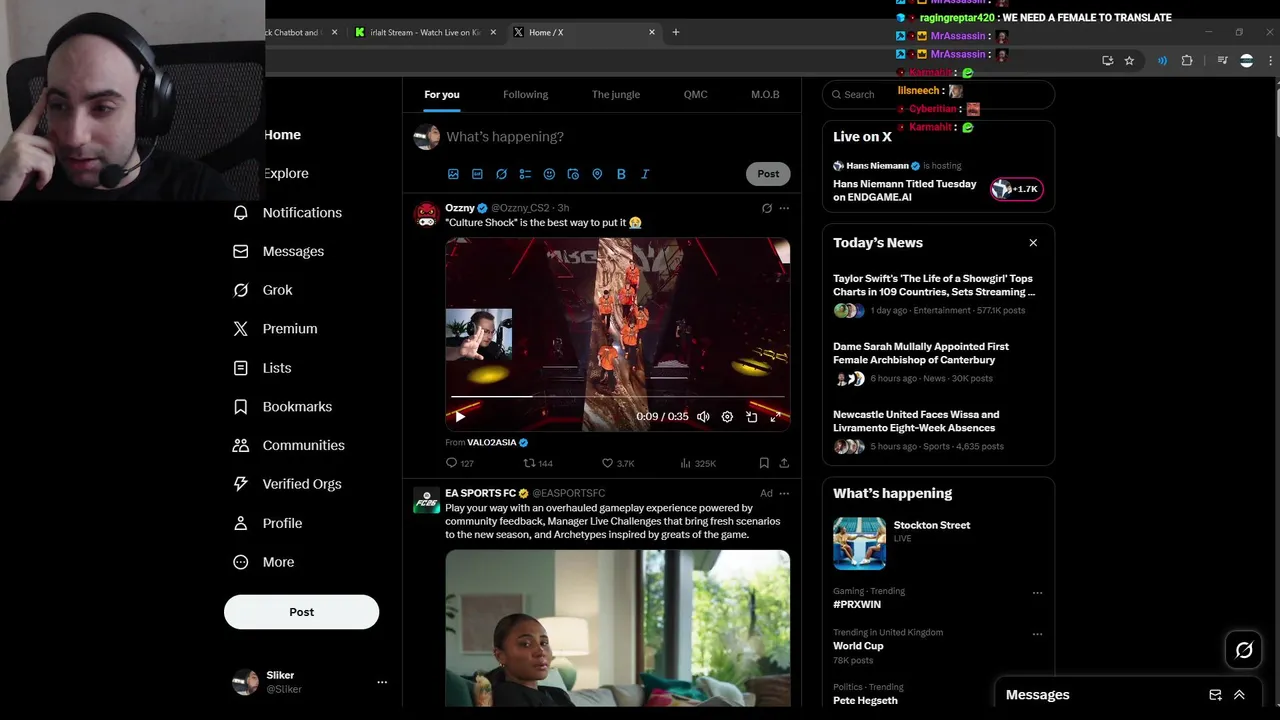Open Verified Orgs page

(287, 484)
